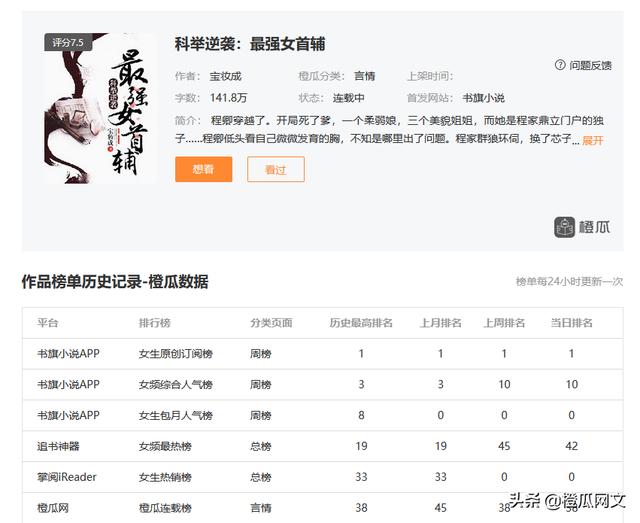Click 总榜 in the 女频最热榜 row

(x=261, y=446)
